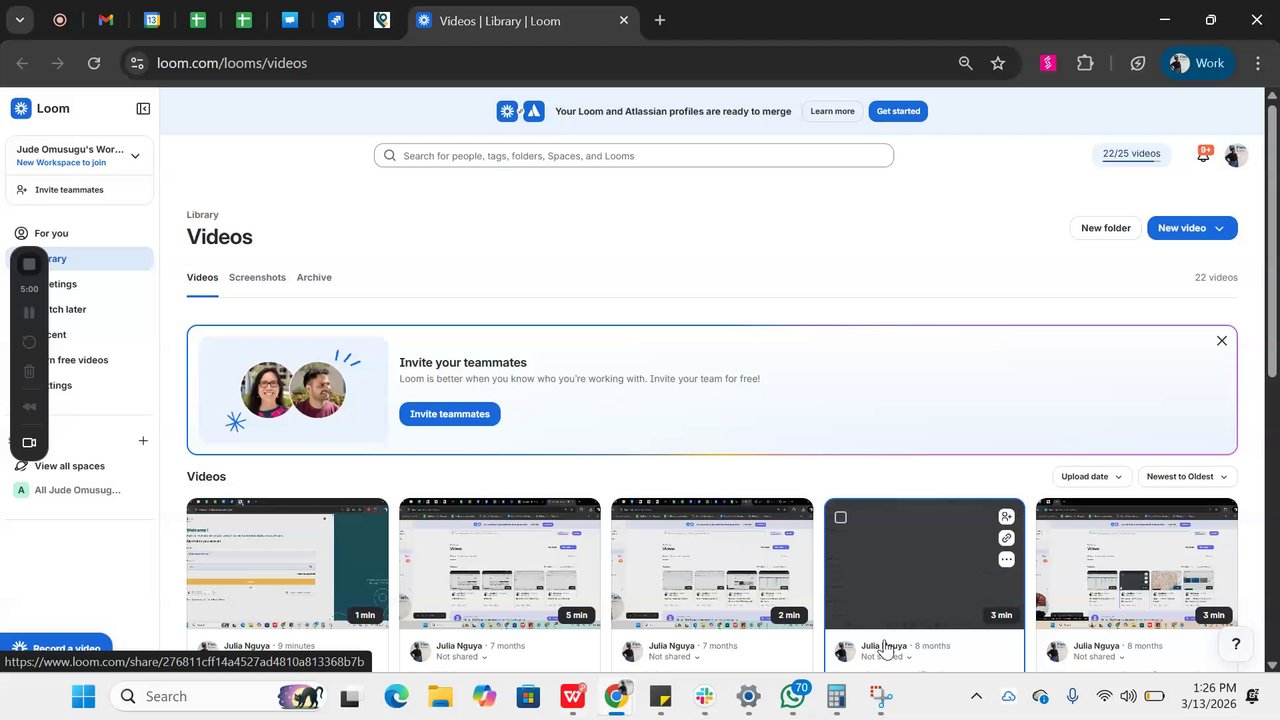Dismiss the Invite your teammates banner
Screen dimensions: 1280x720
click(x=1221, y=341)
